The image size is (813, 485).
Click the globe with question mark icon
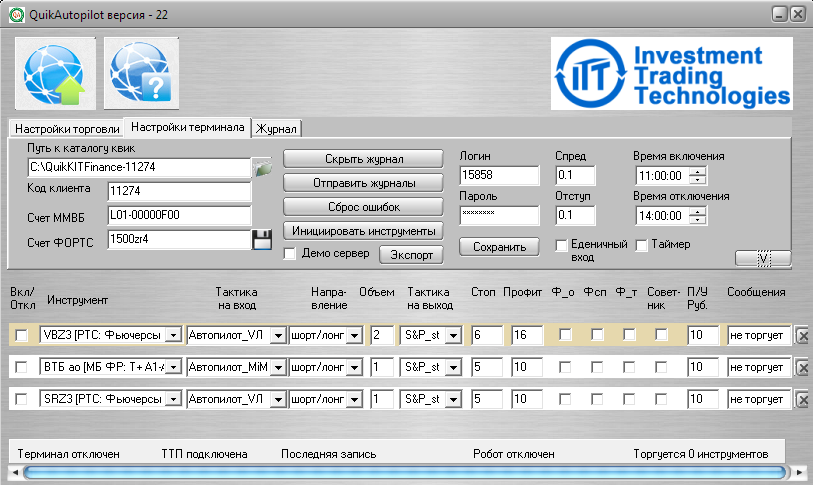tap(142, 73)
